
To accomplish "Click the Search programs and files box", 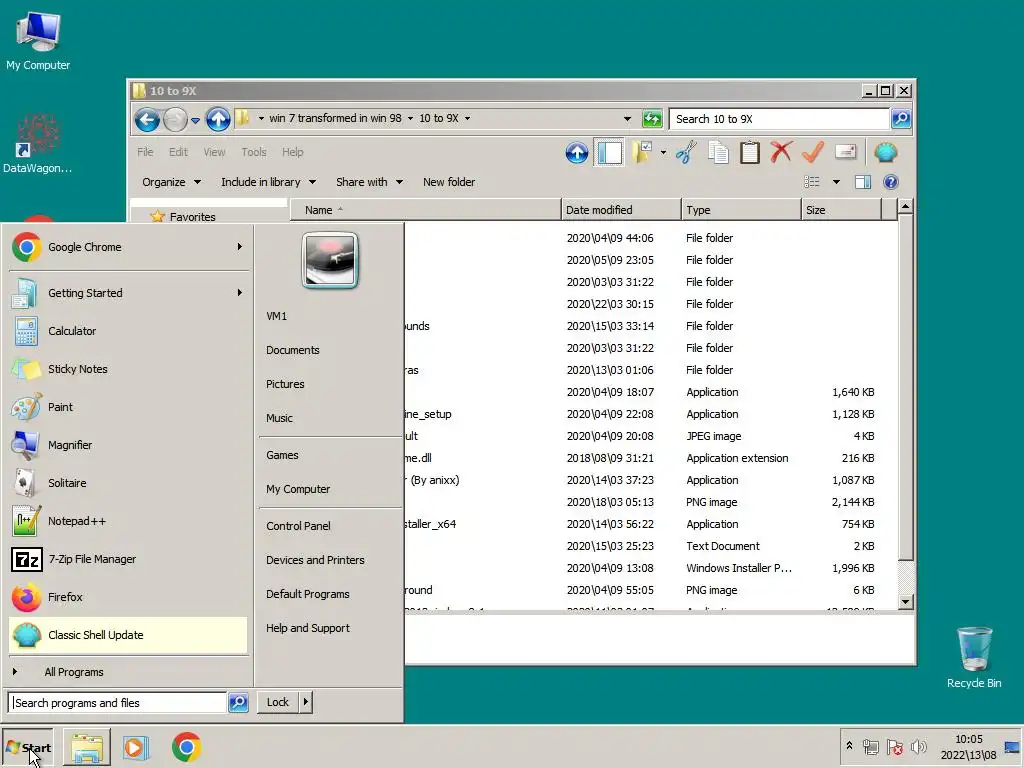I will (x=118, y=703).
